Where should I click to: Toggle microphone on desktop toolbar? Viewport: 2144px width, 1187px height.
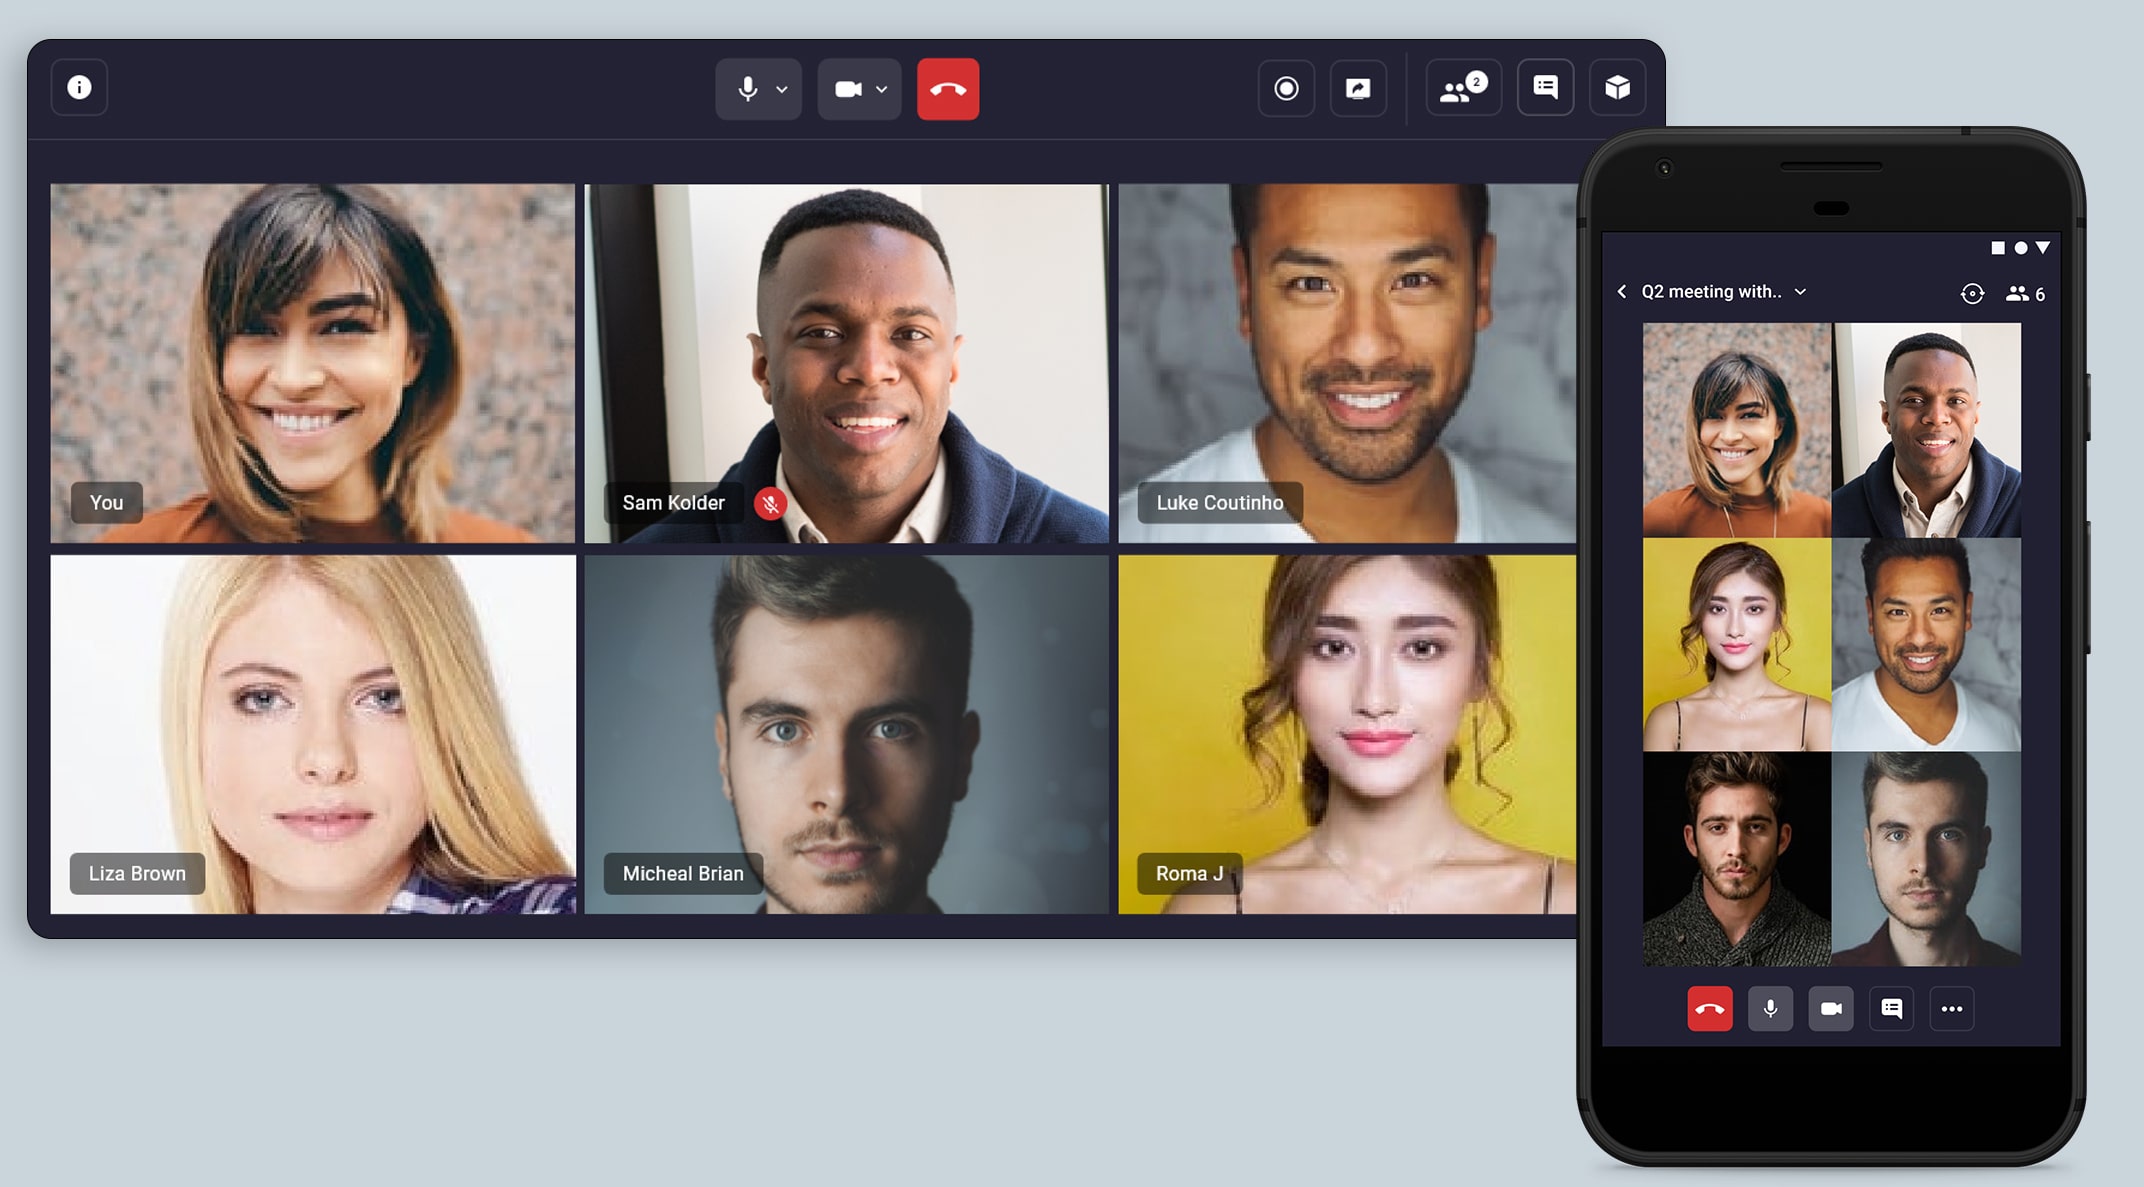point(745,86)
